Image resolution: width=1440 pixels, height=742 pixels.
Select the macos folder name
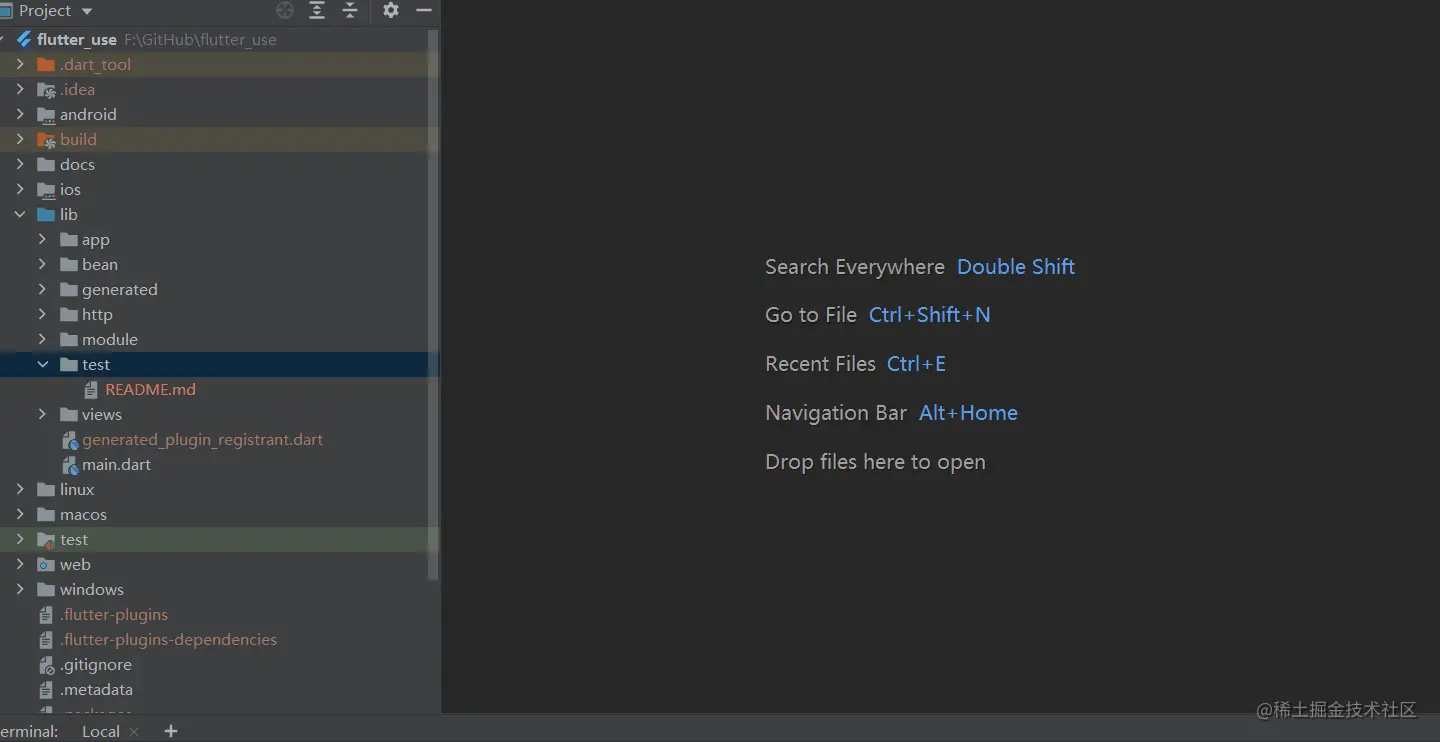[83, 515]
